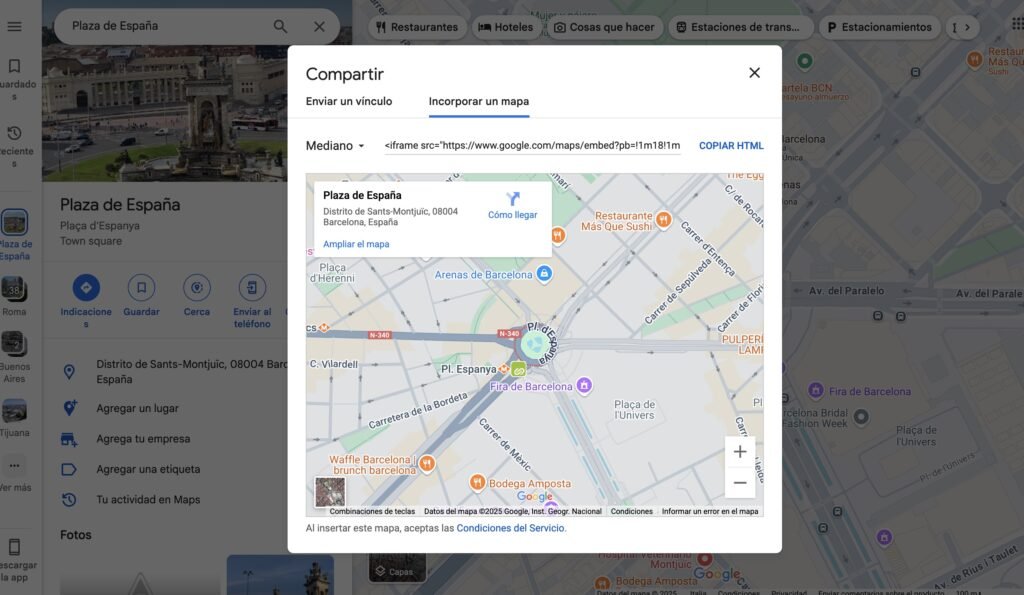
Task: Open Guardados in the sidebar
Action: pyautogui.click(x=14, y=75)
